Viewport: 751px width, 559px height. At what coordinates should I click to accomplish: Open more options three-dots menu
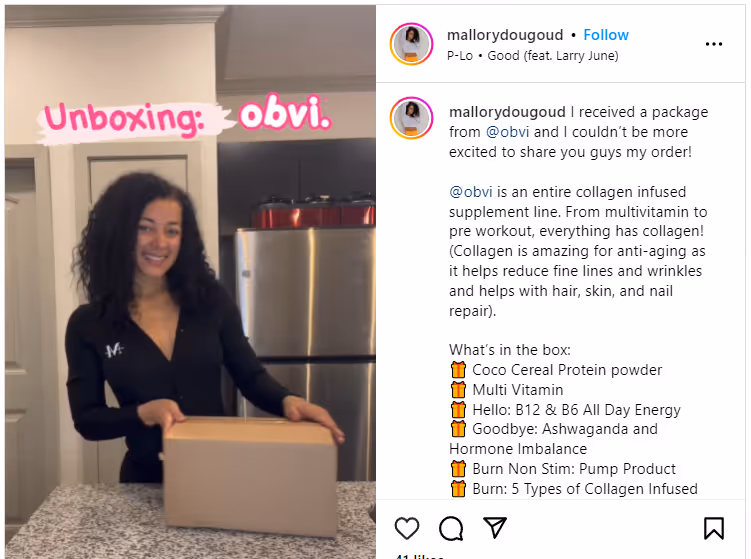coord(714,44)
